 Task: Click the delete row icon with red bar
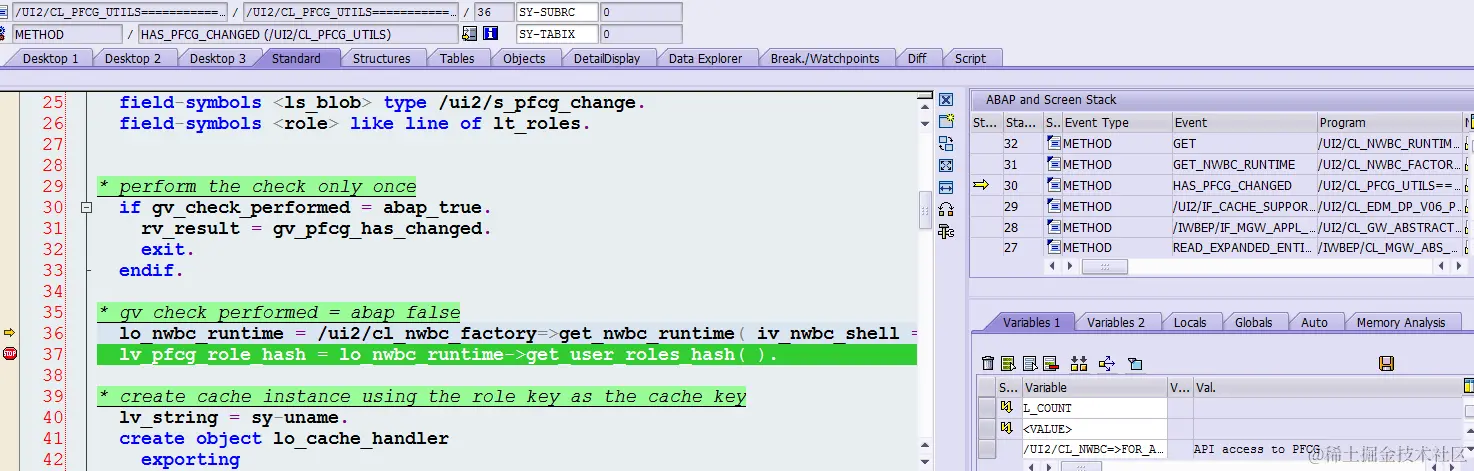coord(1050,363)
